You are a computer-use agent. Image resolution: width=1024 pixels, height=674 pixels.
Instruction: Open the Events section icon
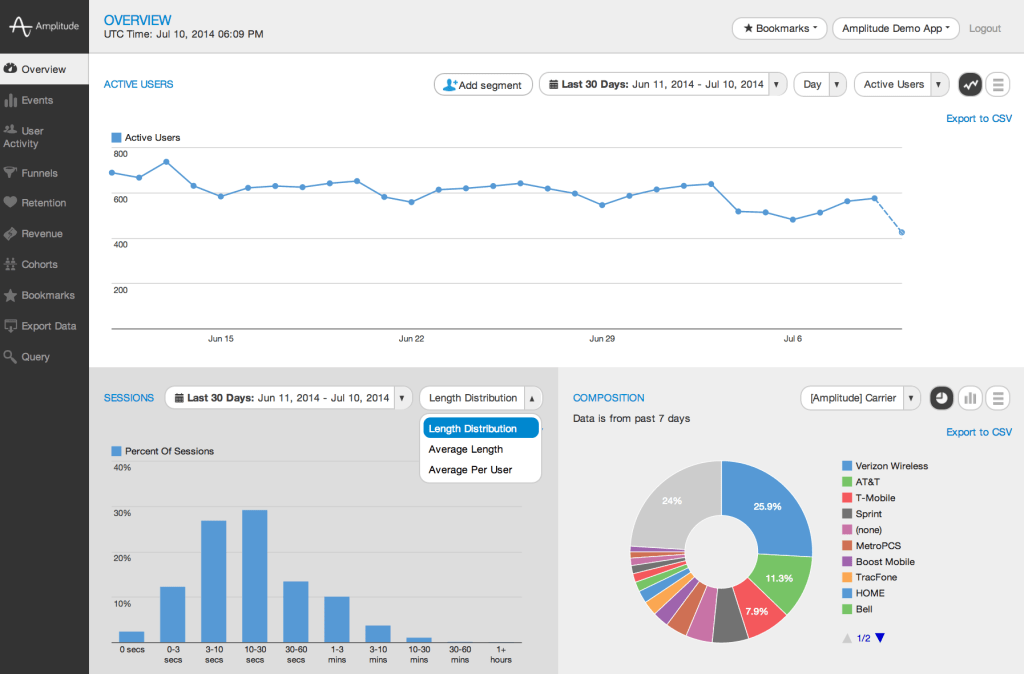pos(11,100)
